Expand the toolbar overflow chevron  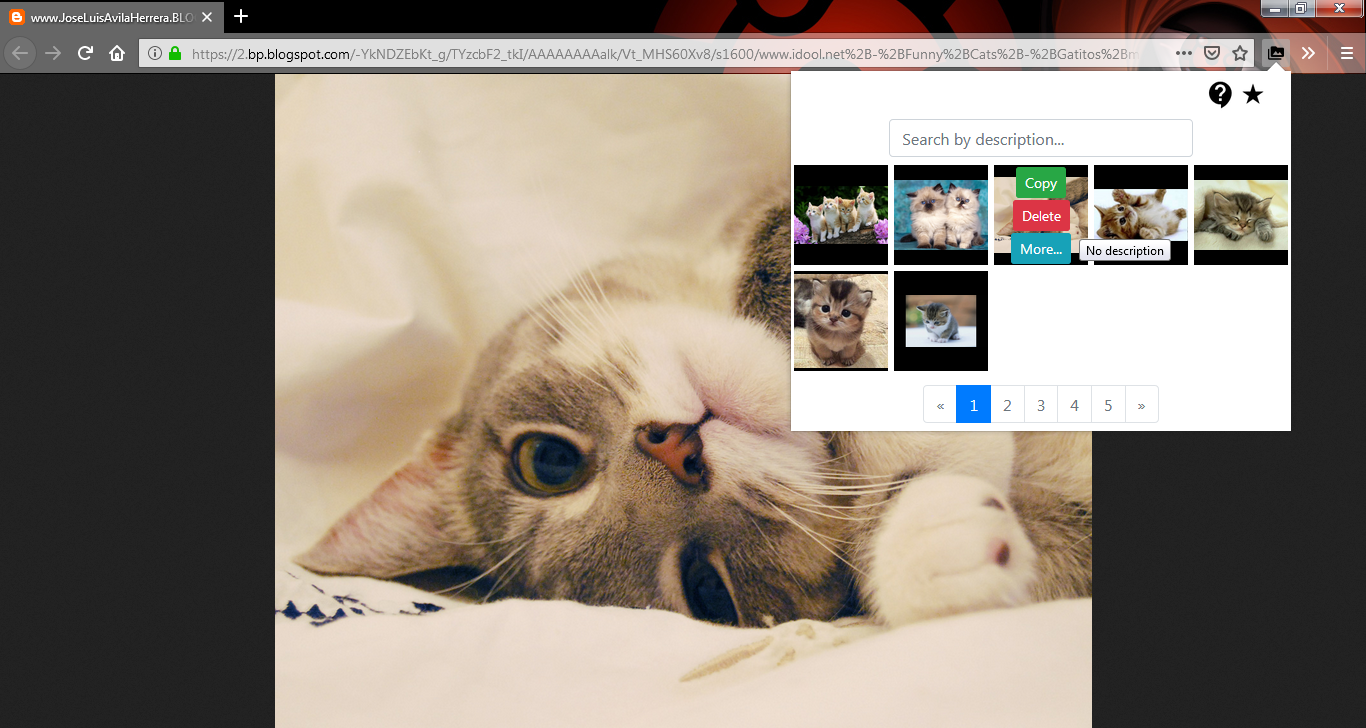pos(1308,53)
